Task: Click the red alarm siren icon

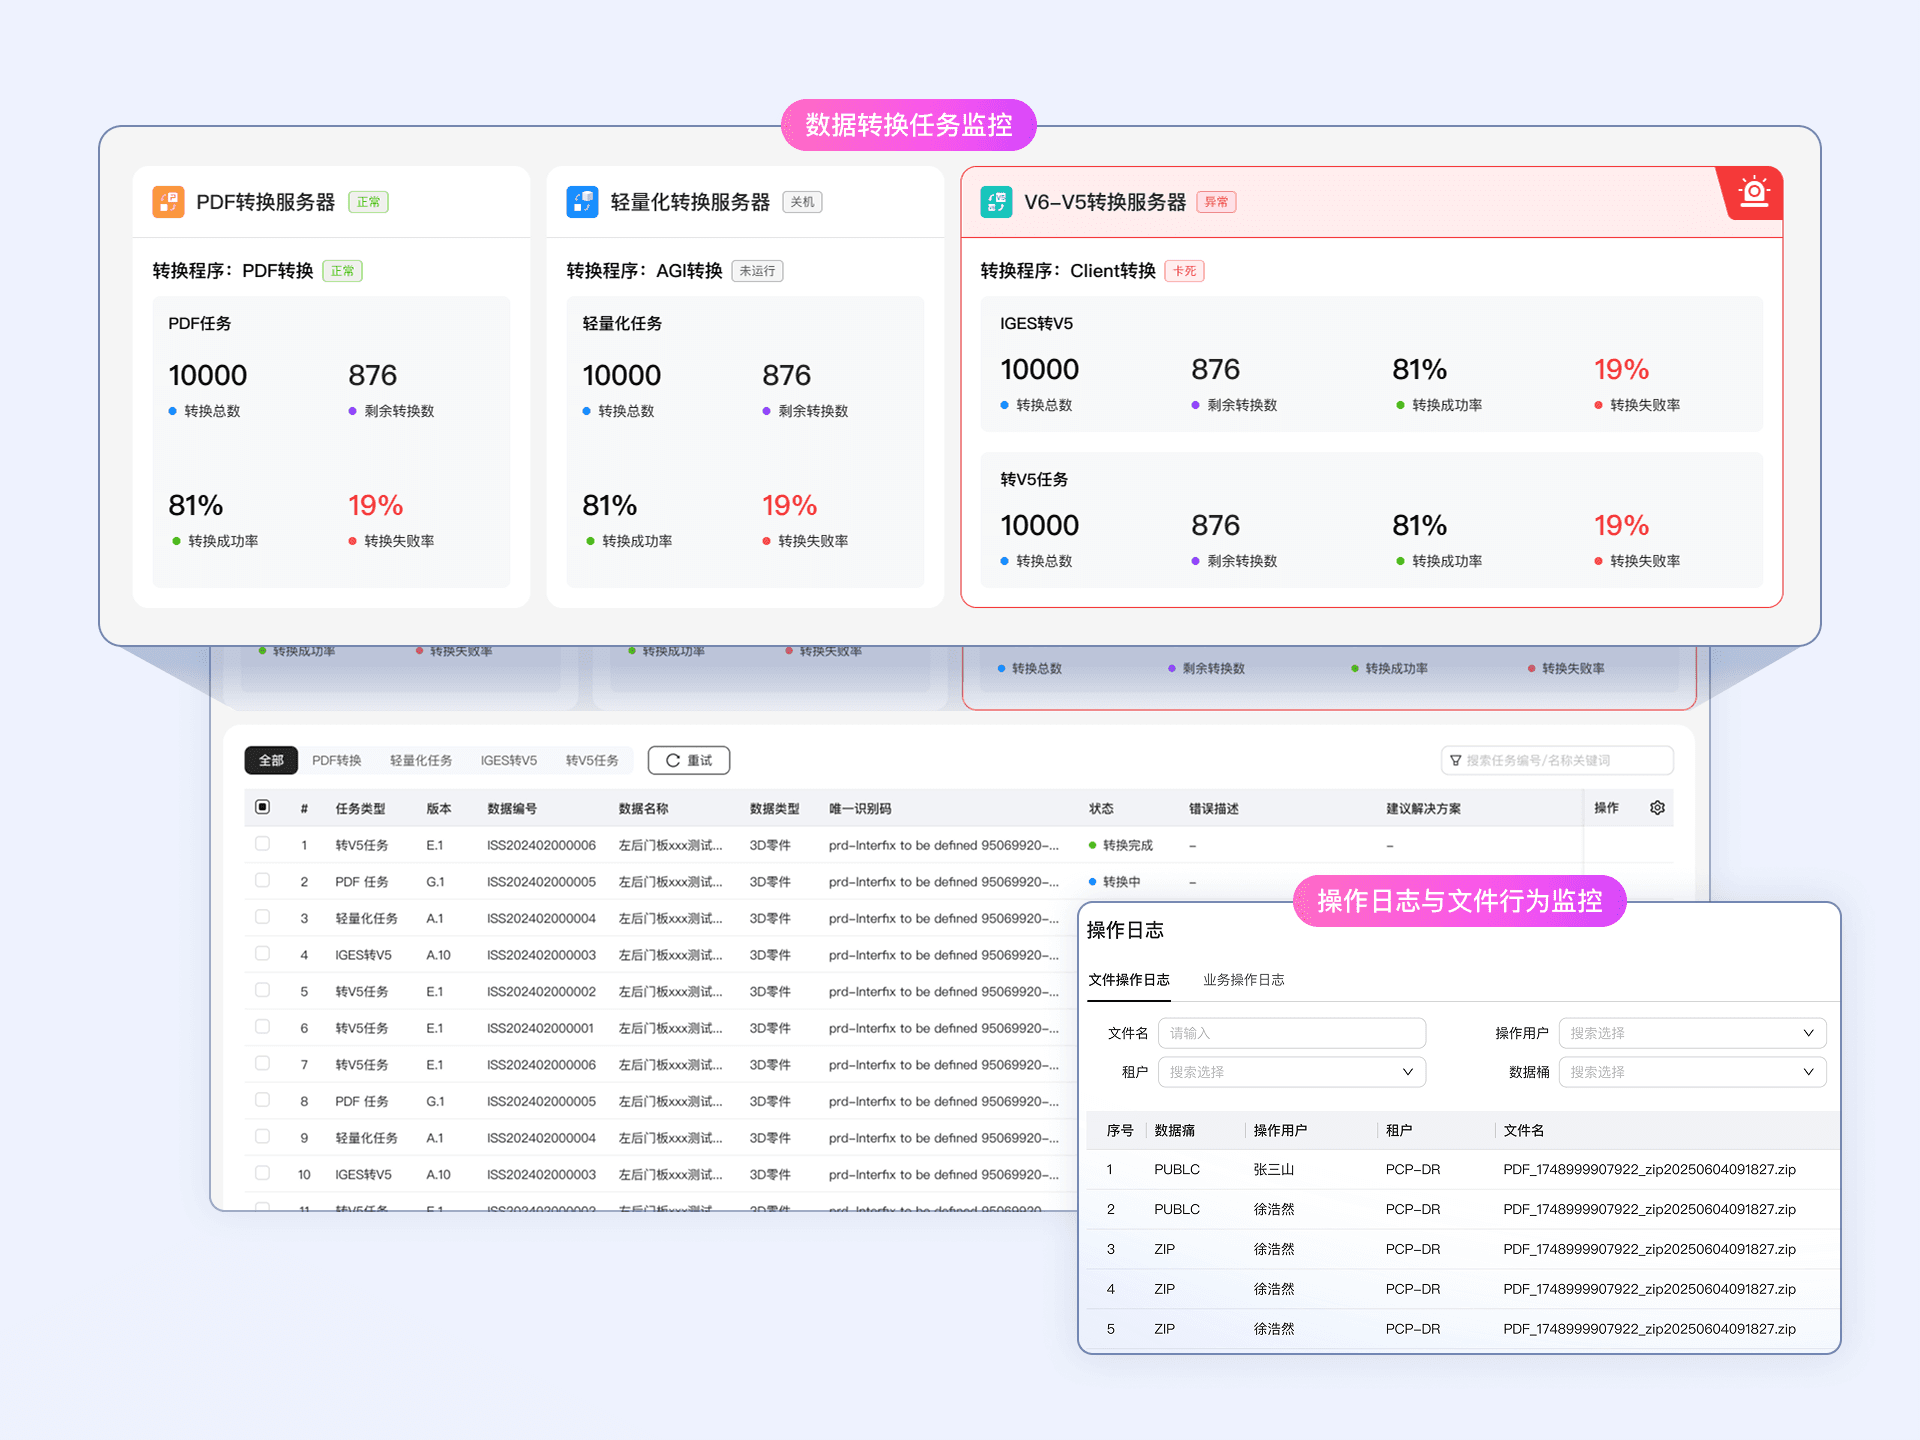Action: 1754,191
